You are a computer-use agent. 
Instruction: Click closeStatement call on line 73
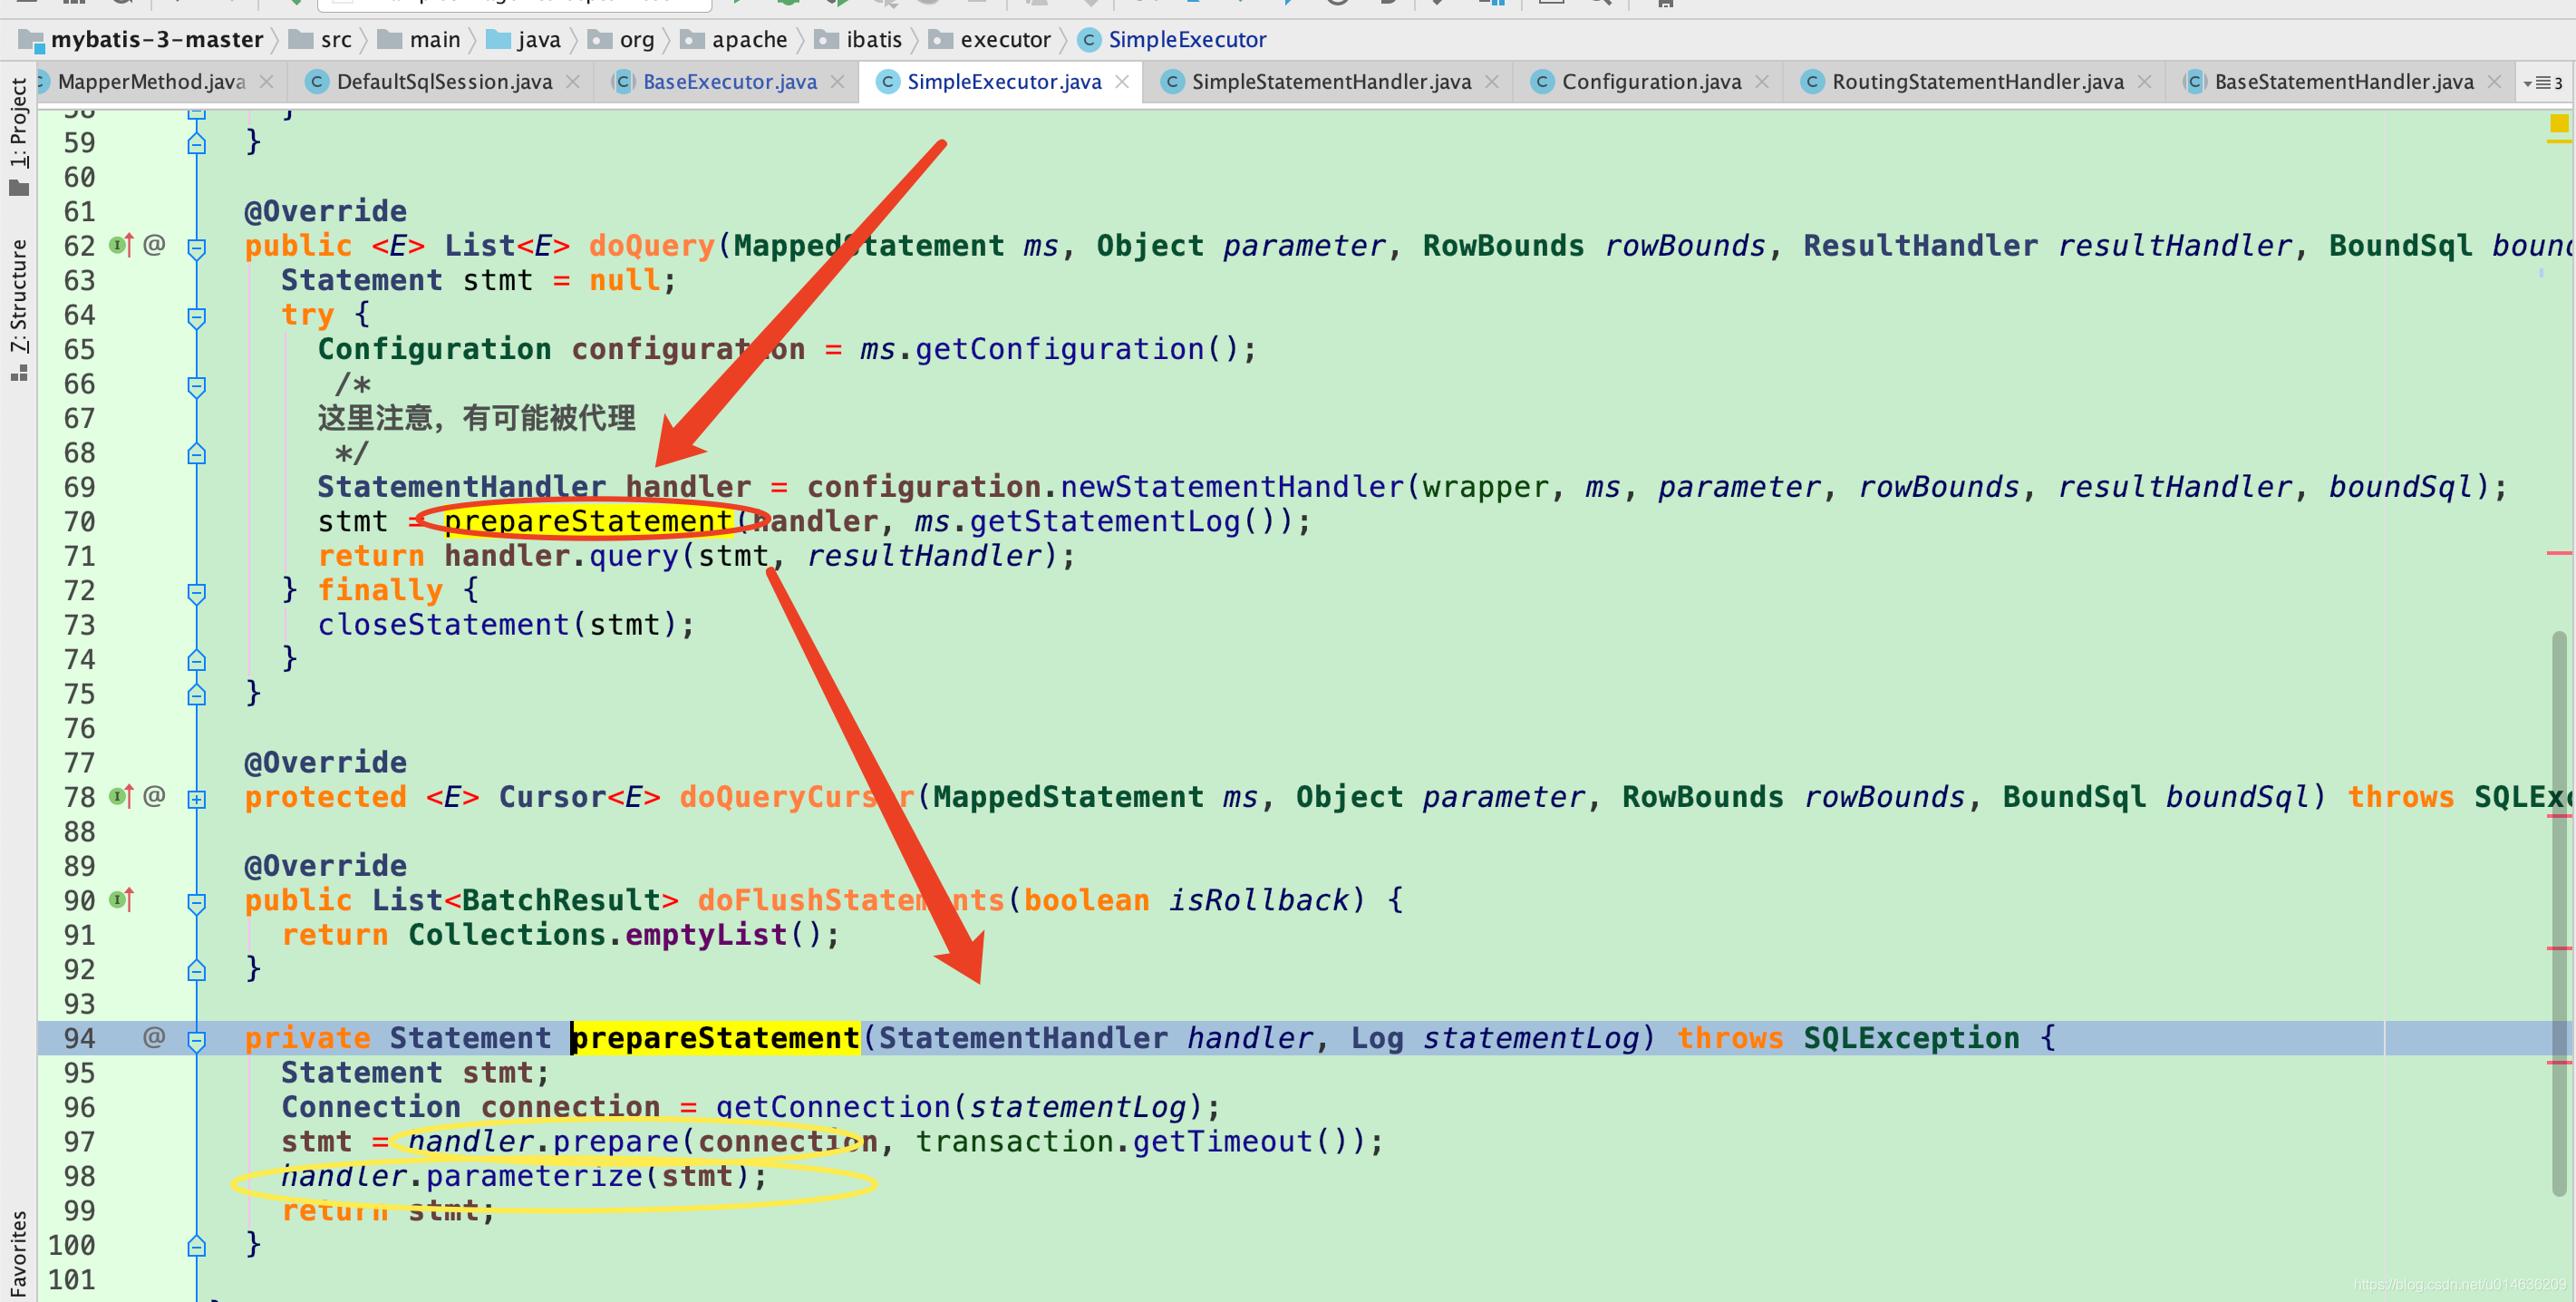click(443, 625)
